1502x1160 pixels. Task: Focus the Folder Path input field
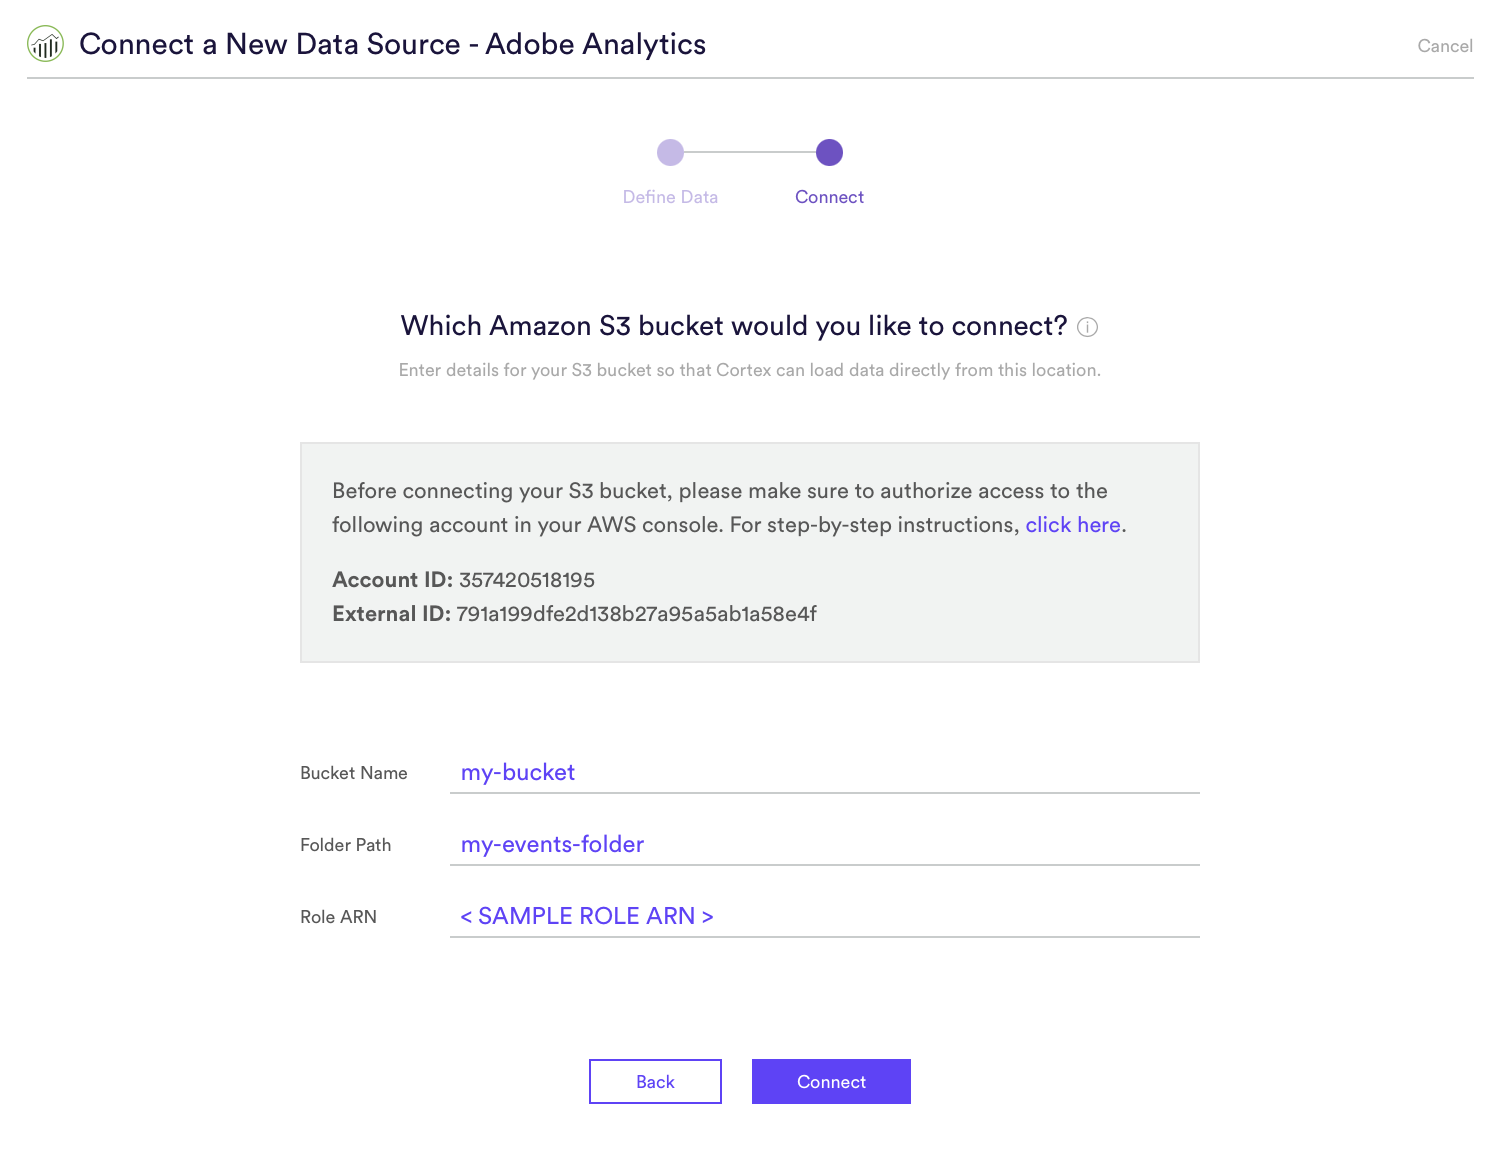[x=825, y=844]
